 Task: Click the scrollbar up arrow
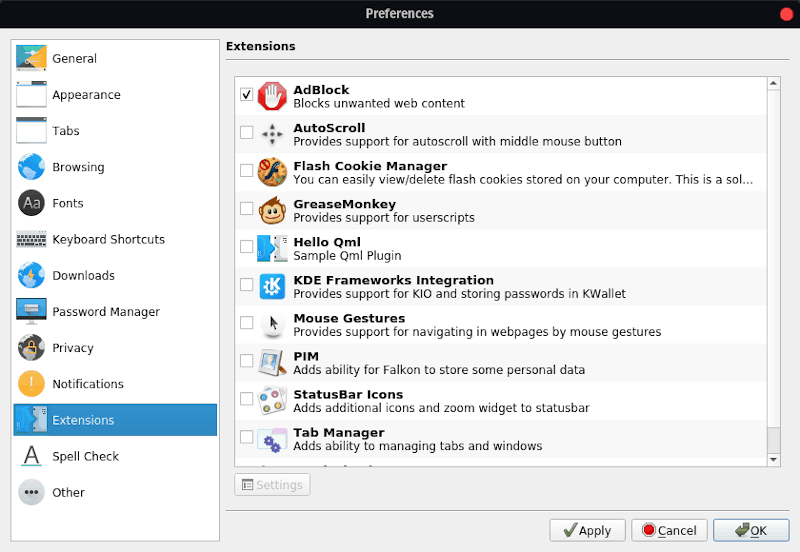click(773, 85)
